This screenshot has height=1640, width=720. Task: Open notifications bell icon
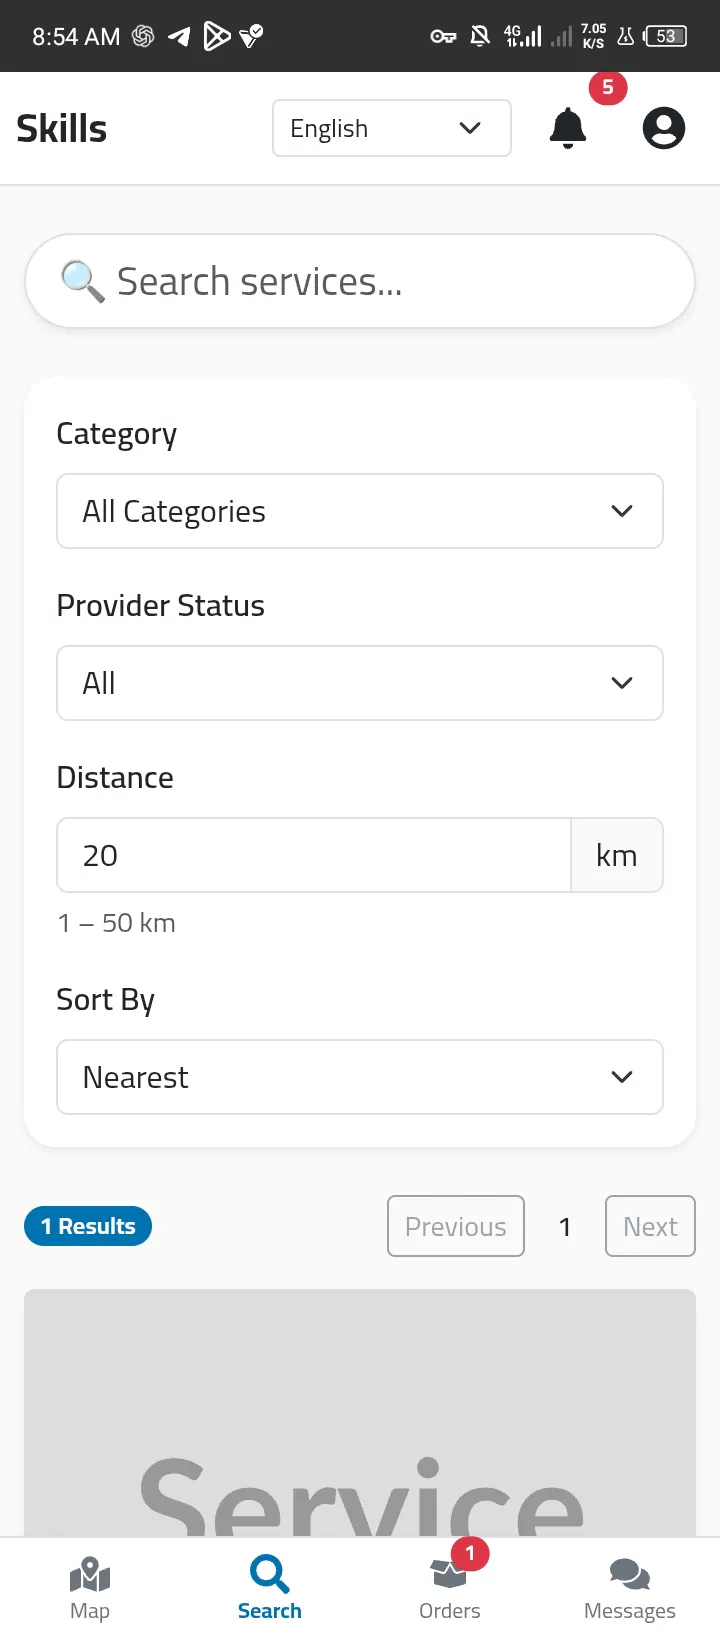568,128
